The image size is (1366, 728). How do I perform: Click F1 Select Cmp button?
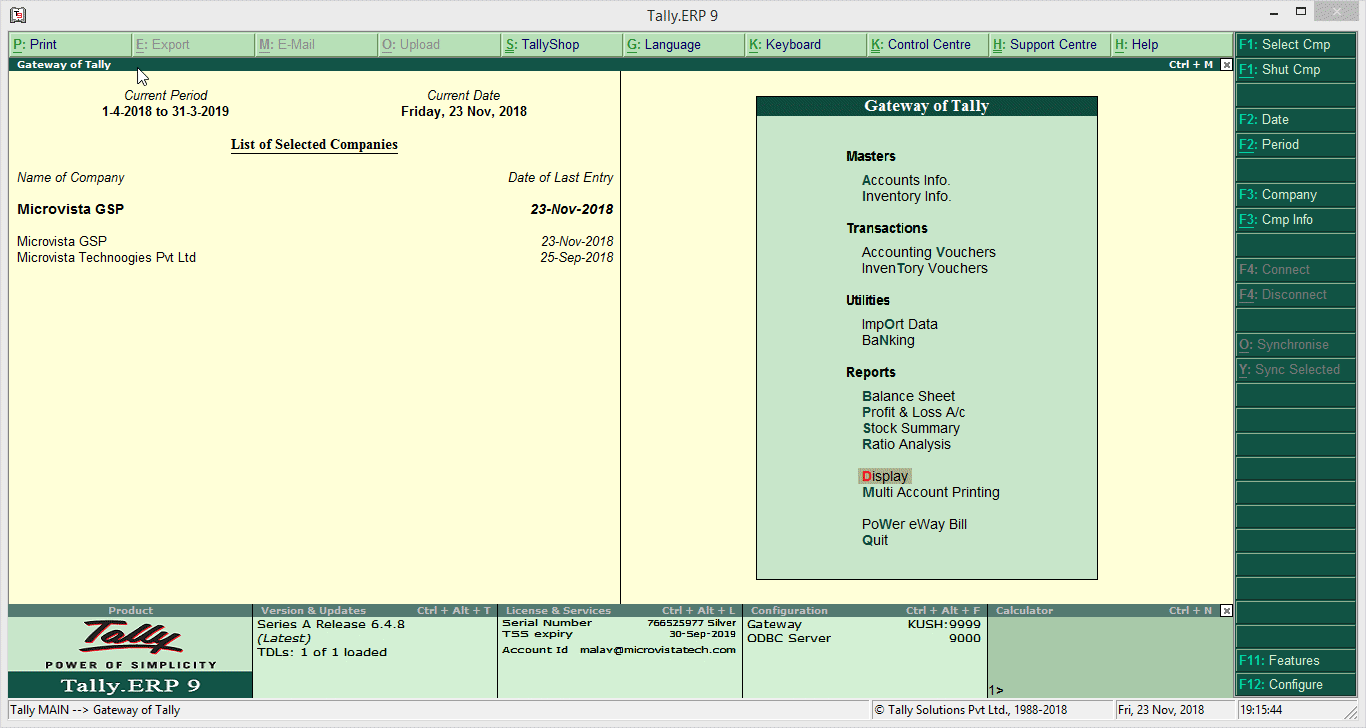point(1296,44)
